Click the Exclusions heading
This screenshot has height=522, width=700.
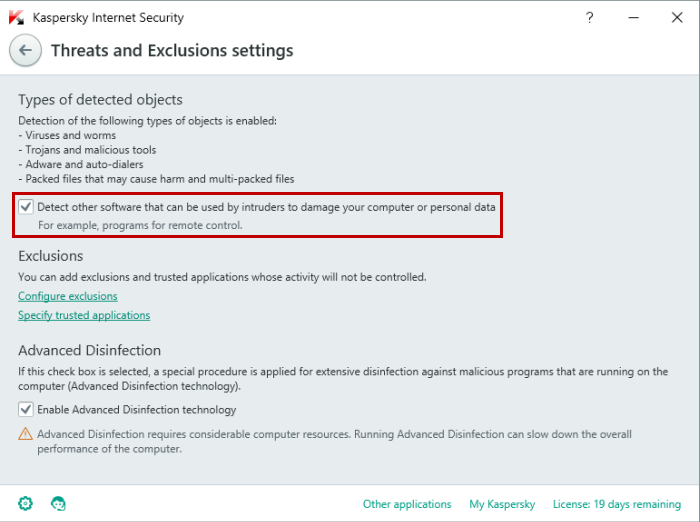point(50,256)
